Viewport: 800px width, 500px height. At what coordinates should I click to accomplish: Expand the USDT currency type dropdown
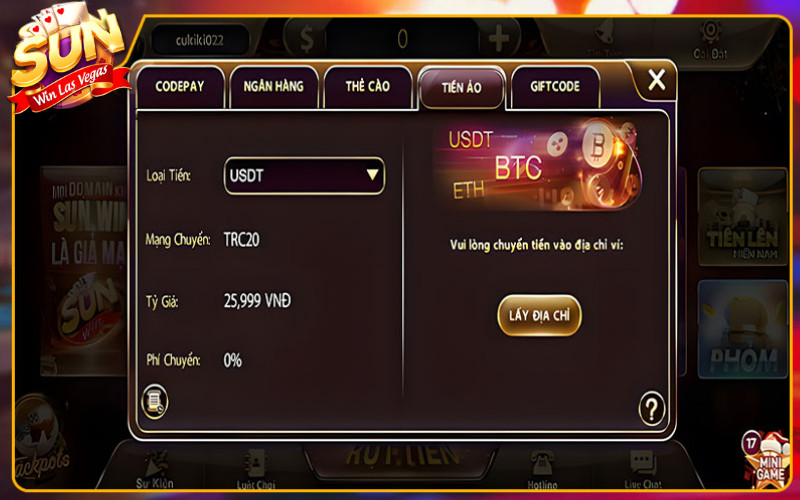tap(304, 176)
